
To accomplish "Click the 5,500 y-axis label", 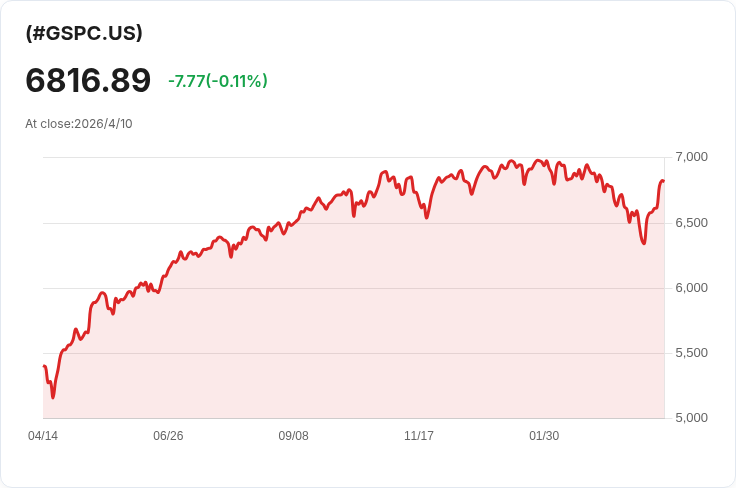I will (691, 353).
